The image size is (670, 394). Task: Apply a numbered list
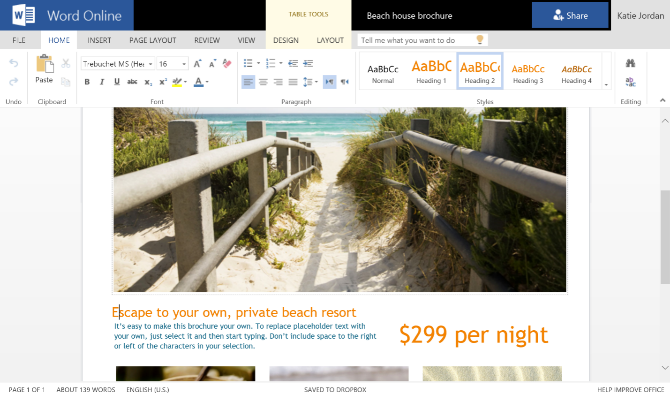(270, 63)
